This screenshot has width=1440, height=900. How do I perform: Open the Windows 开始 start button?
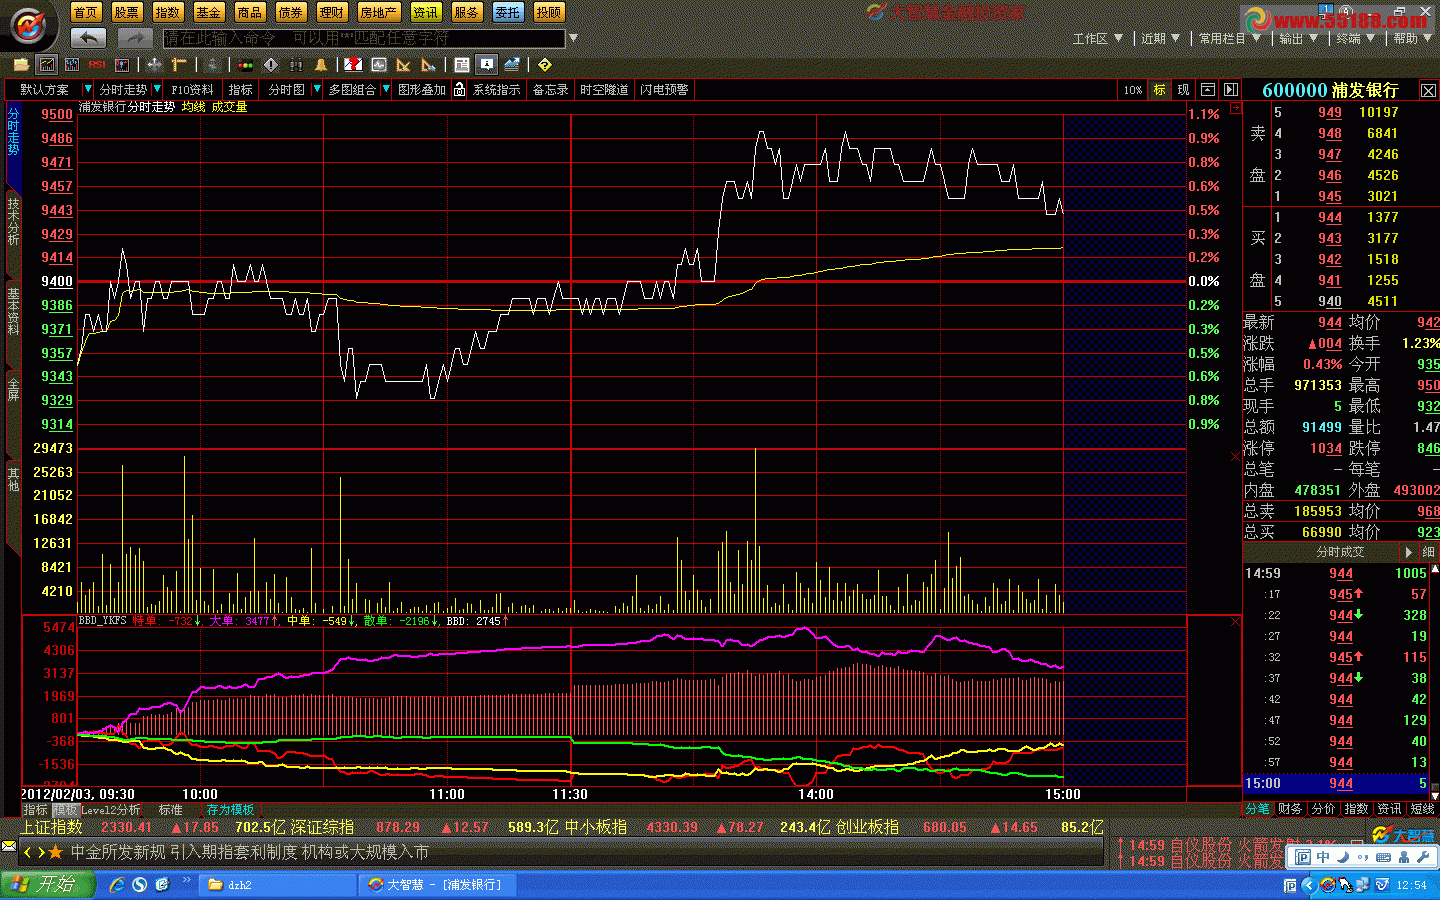click(47, 884)
